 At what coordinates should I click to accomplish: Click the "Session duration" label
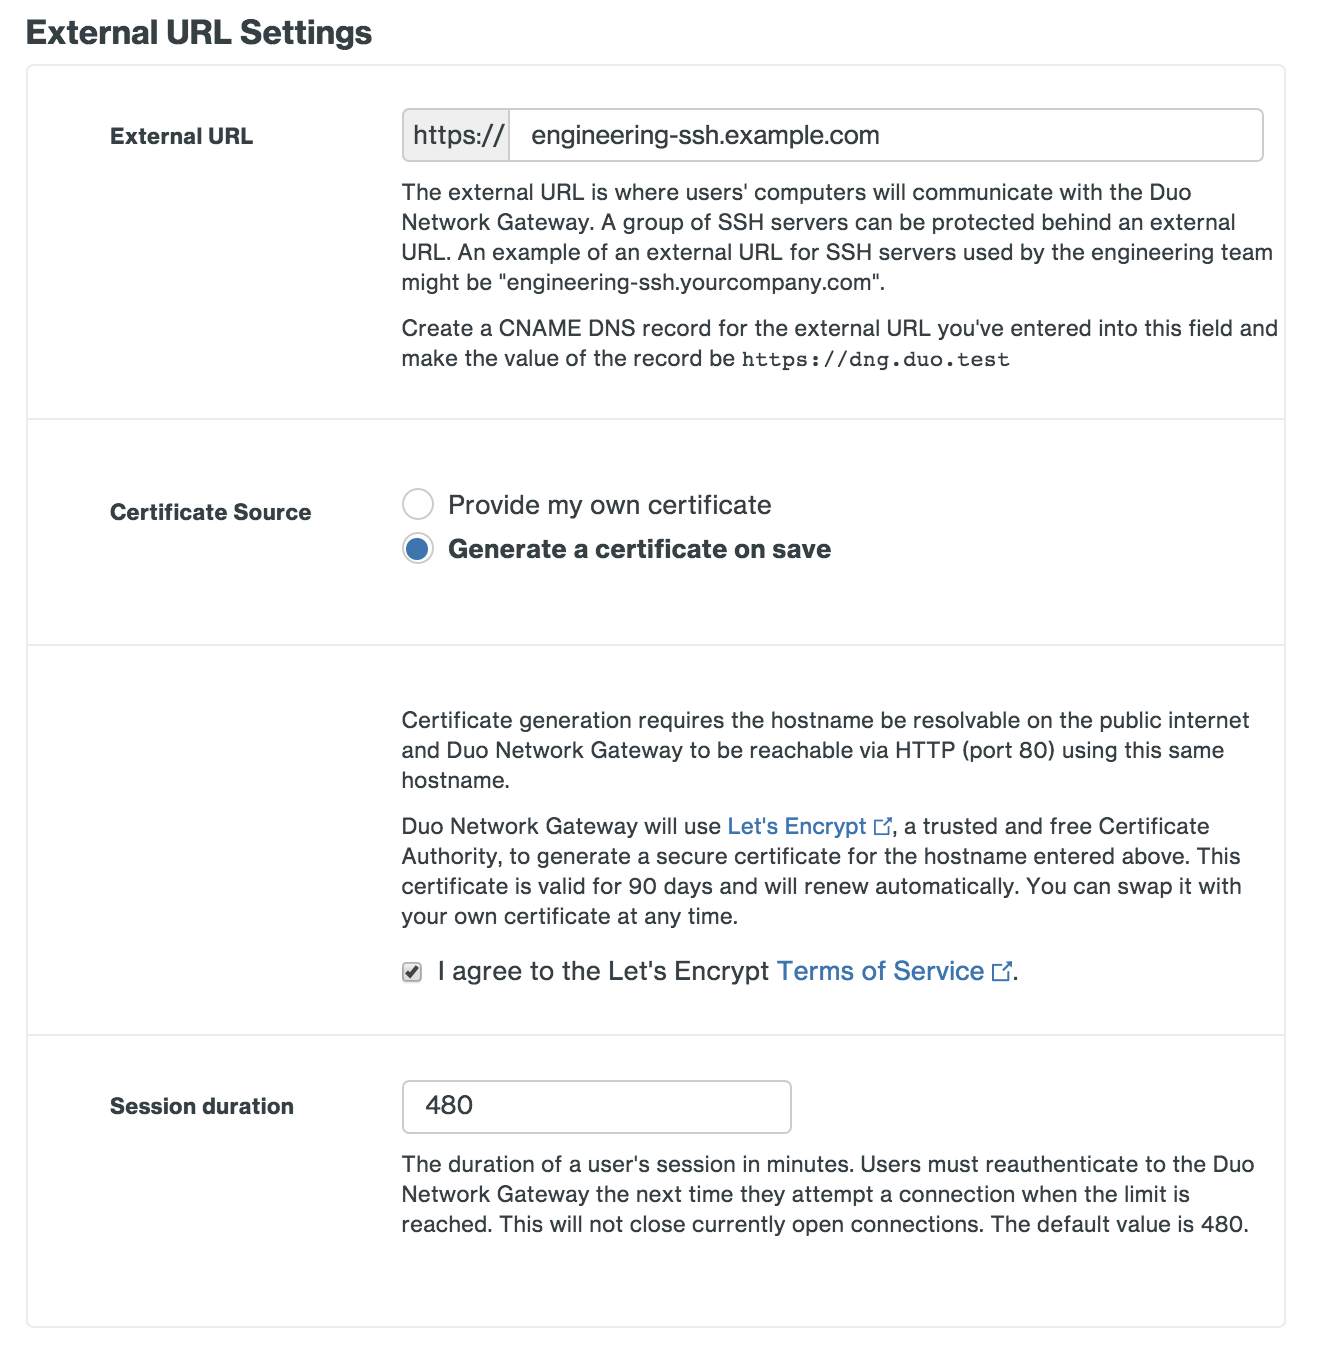point(201,1106)
